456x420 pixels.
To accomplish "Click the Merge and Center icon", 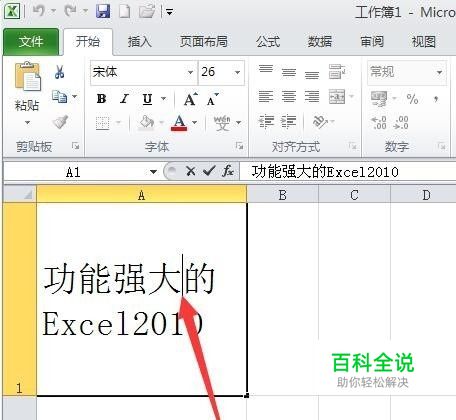I will [337, 97].
